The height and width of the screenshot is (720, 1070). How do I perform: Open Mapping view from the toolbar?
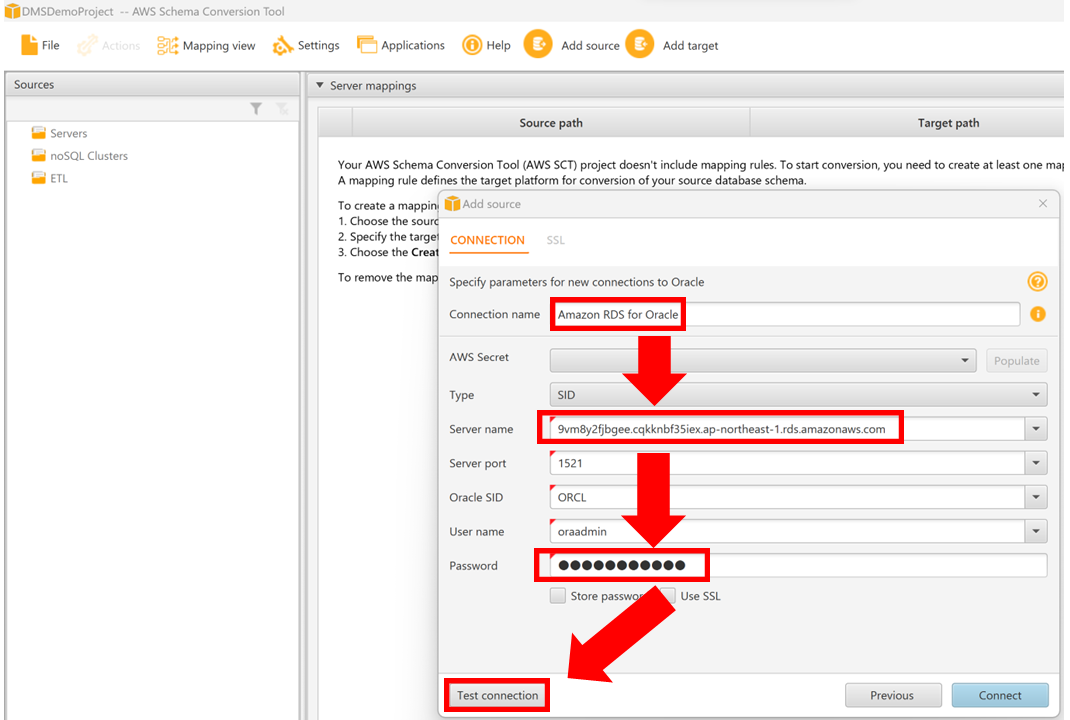(206, 46)
